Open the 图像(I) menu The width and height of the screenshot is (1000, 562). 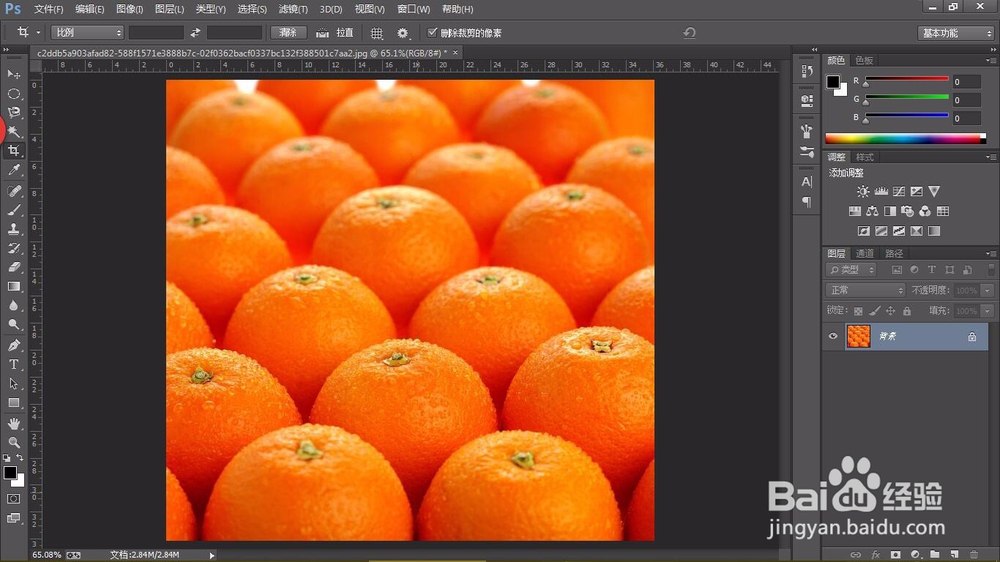coord(129,9)
